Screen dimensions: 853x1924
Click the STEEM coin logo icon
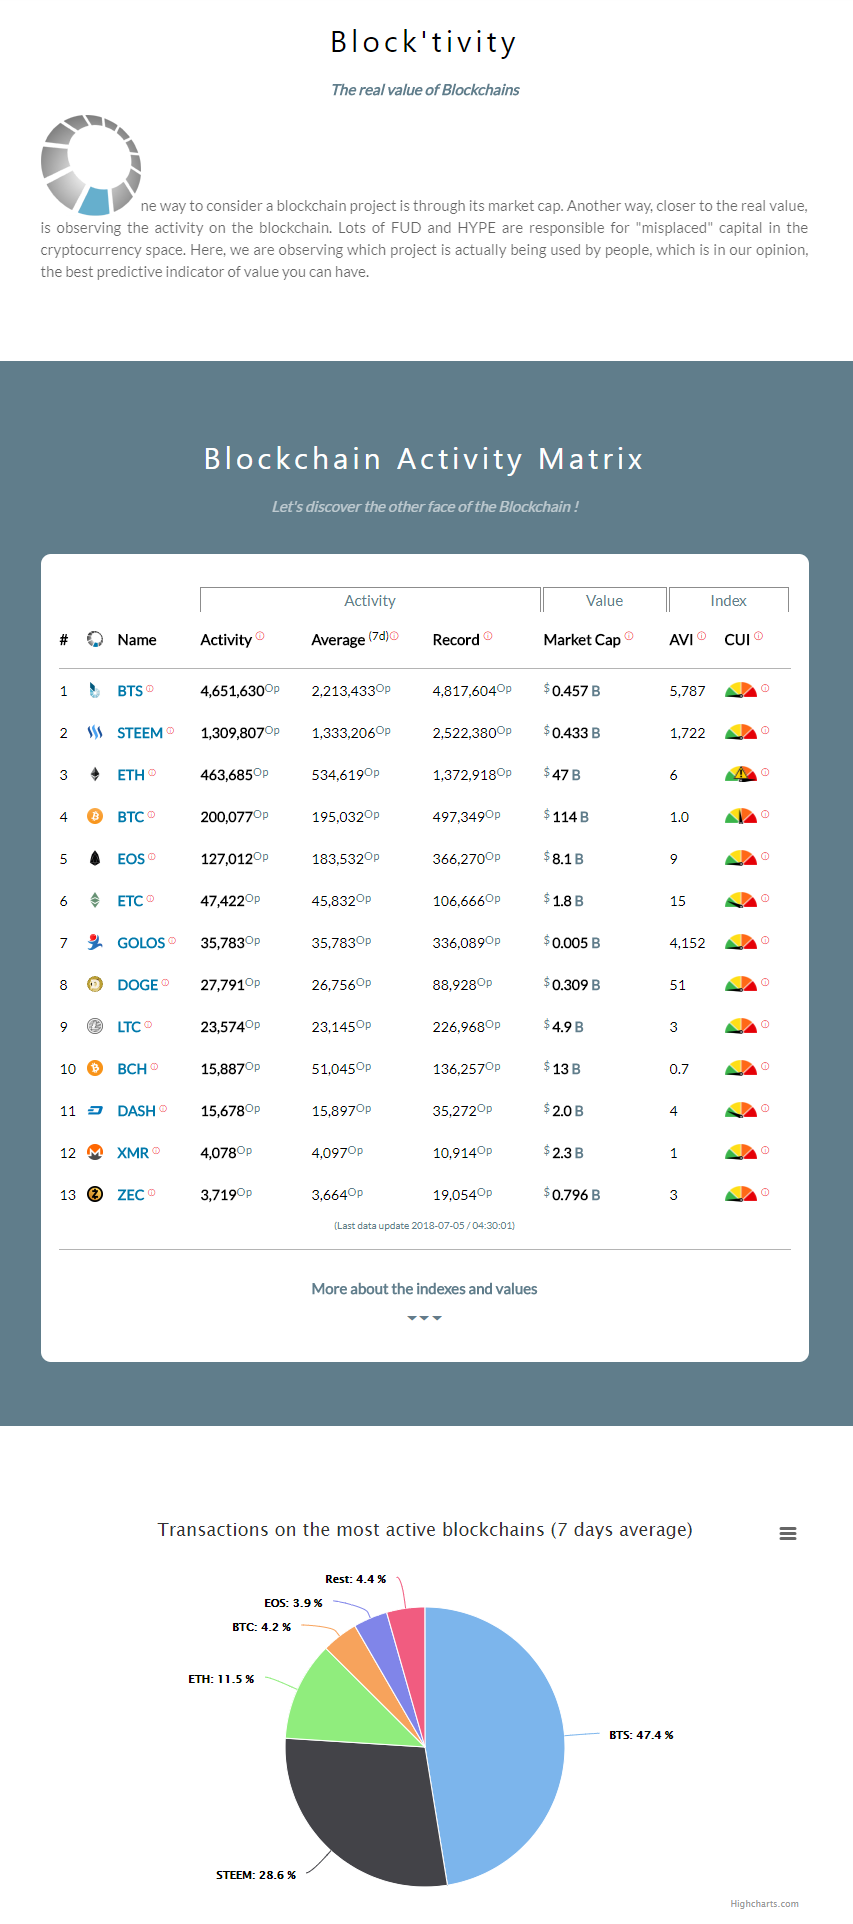pyautogui.click(x=95, y=733)
